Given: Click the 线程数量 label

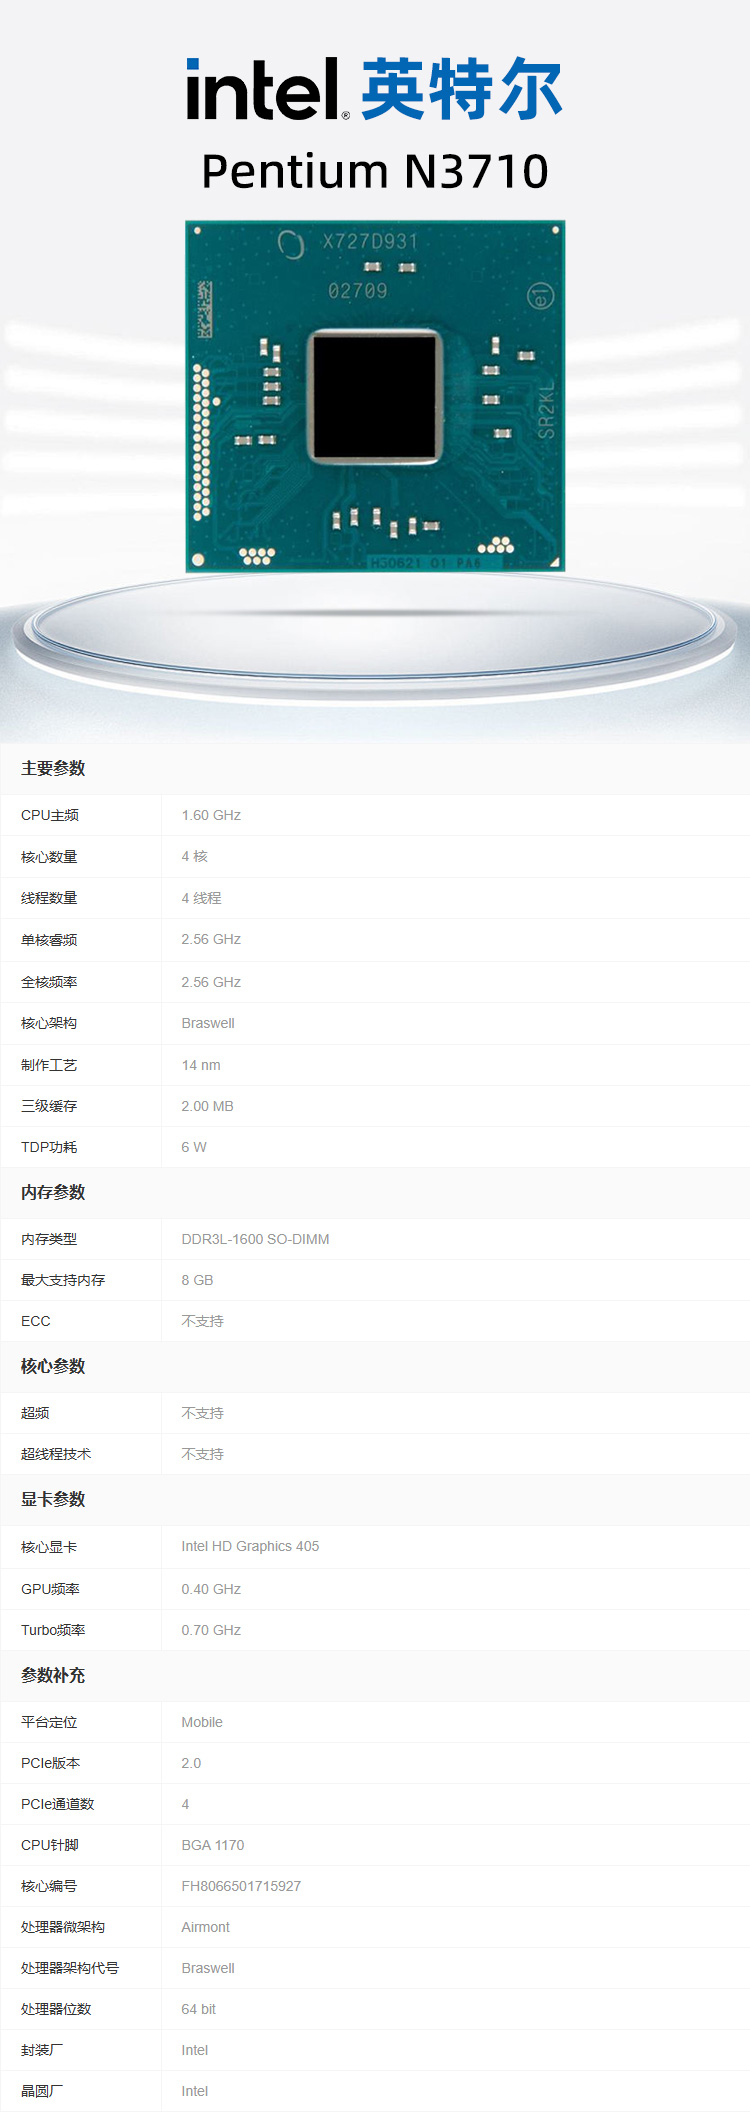Looking at the screenshot, I should click(x=49, y=898).
